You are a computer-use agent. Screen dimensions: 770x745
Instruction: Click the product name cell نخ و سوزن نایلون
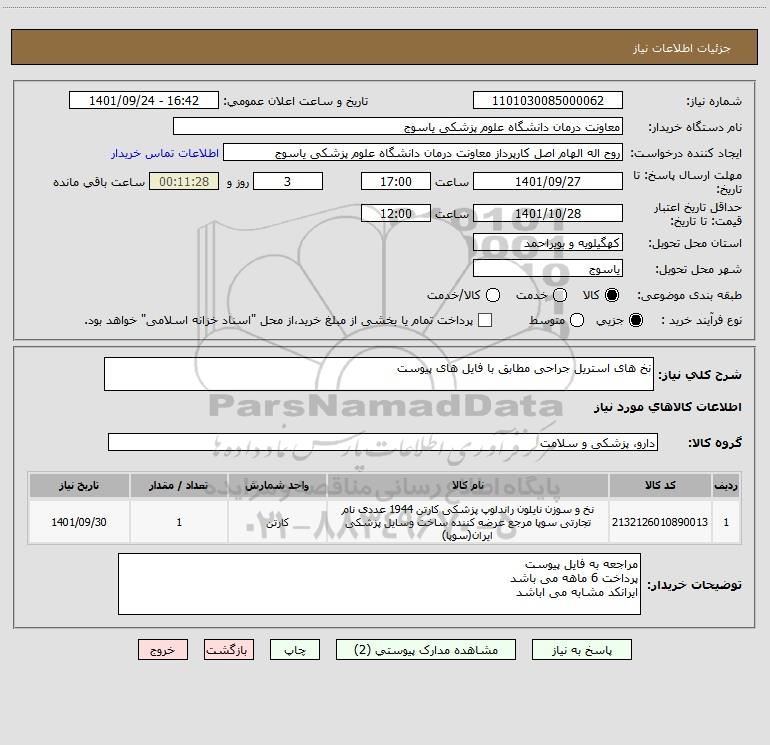(x=468, y=522)
